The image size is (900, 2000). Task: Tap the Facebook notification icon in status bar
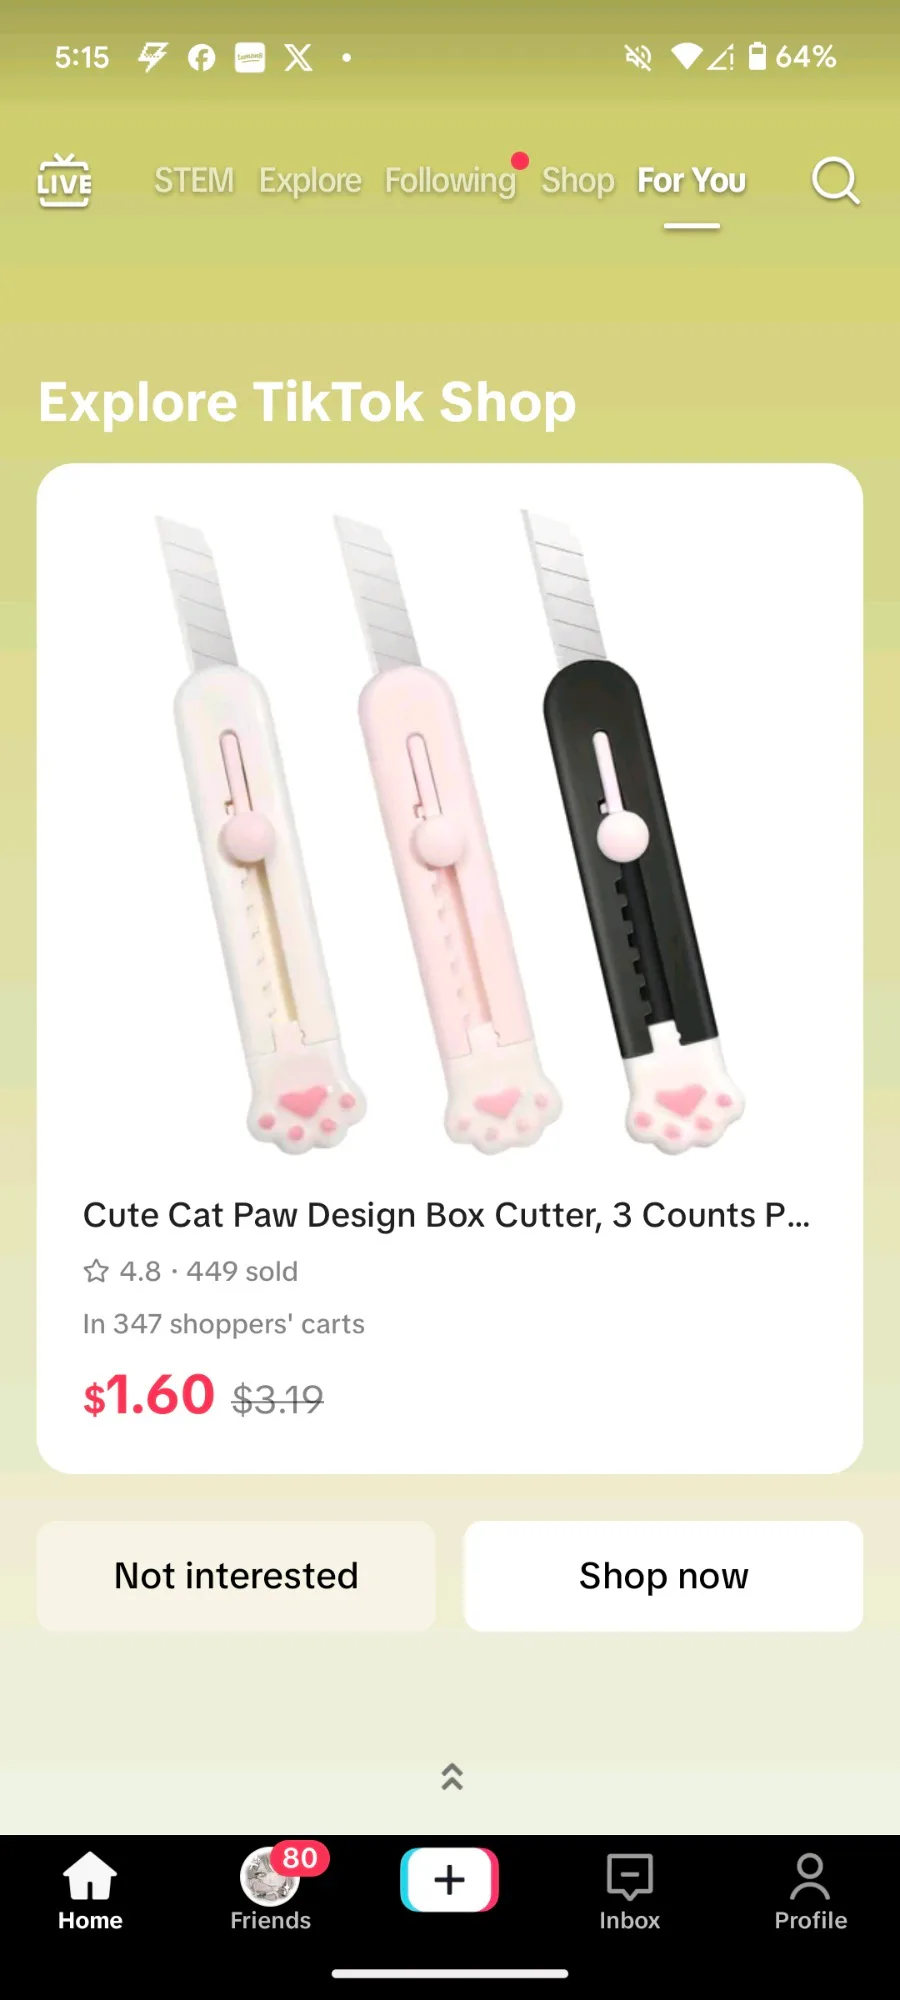click(202, 58)
